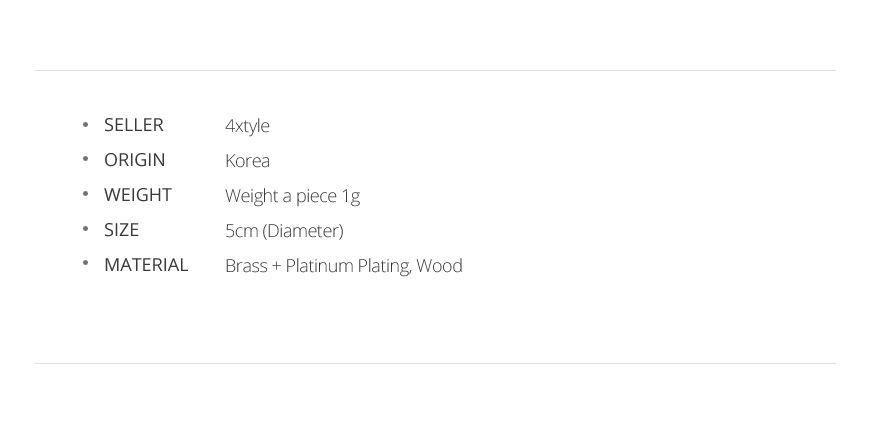Click the SIZE label
The image size is (873, 437).
[x=121, y=230]
